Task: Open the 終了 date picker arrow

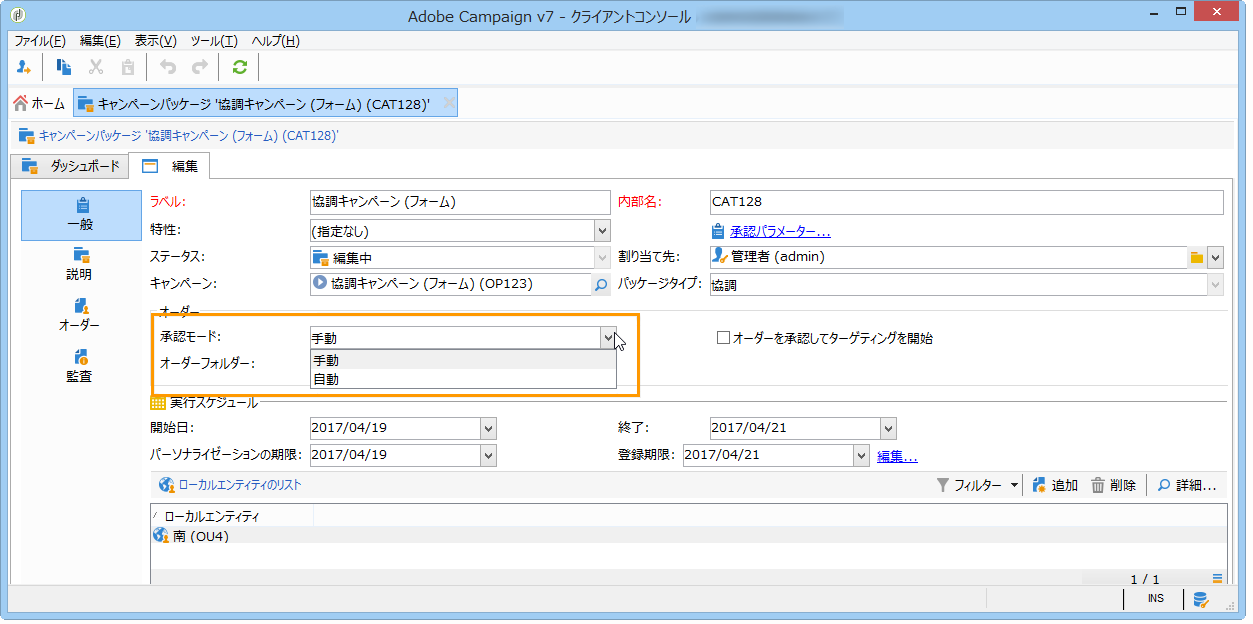Action: [888, 428]
